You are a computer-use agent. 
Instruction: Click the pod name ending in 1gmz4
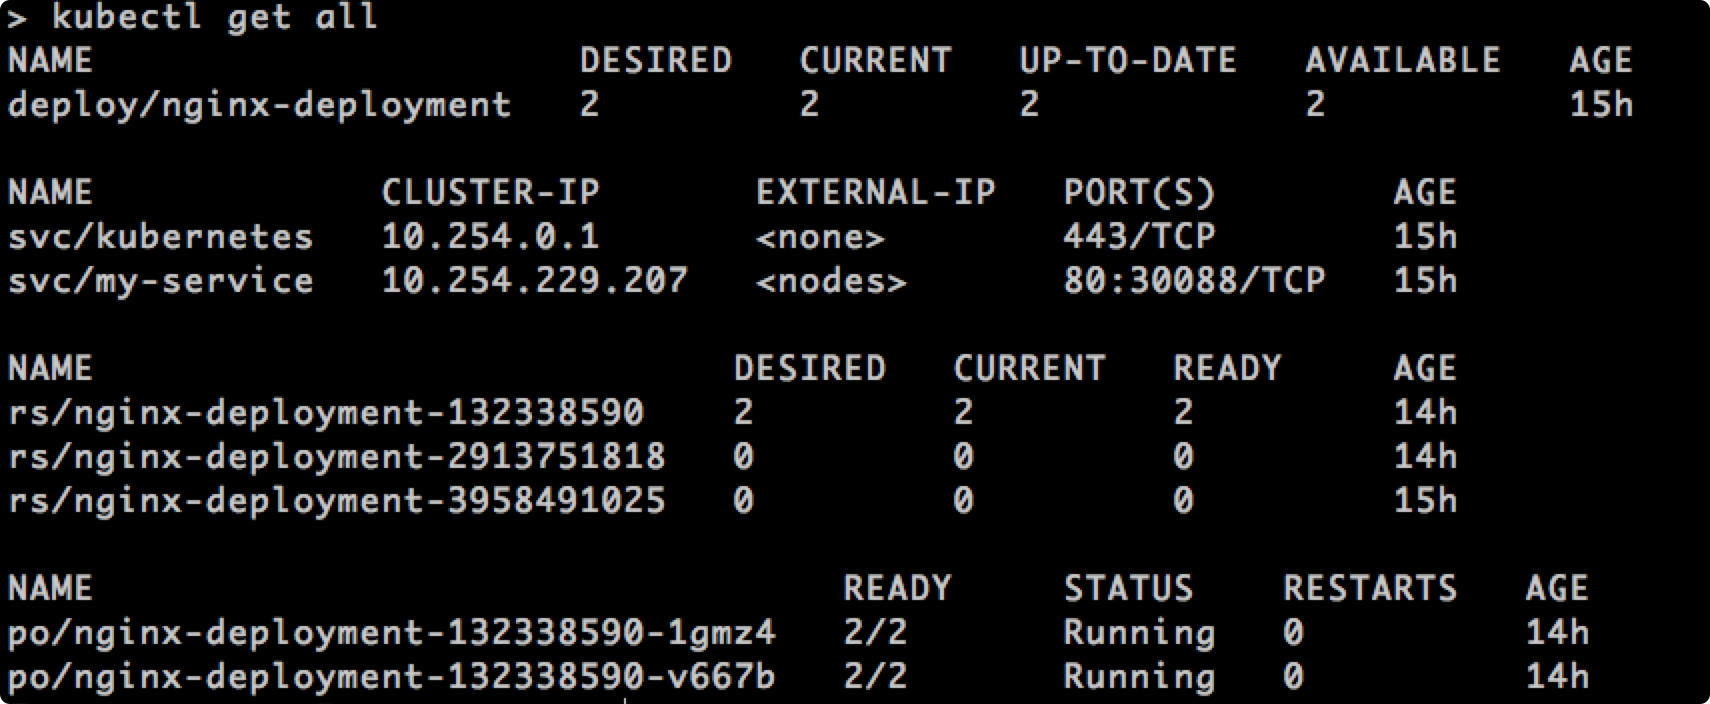pyautogui.click(x=391, y=633)
